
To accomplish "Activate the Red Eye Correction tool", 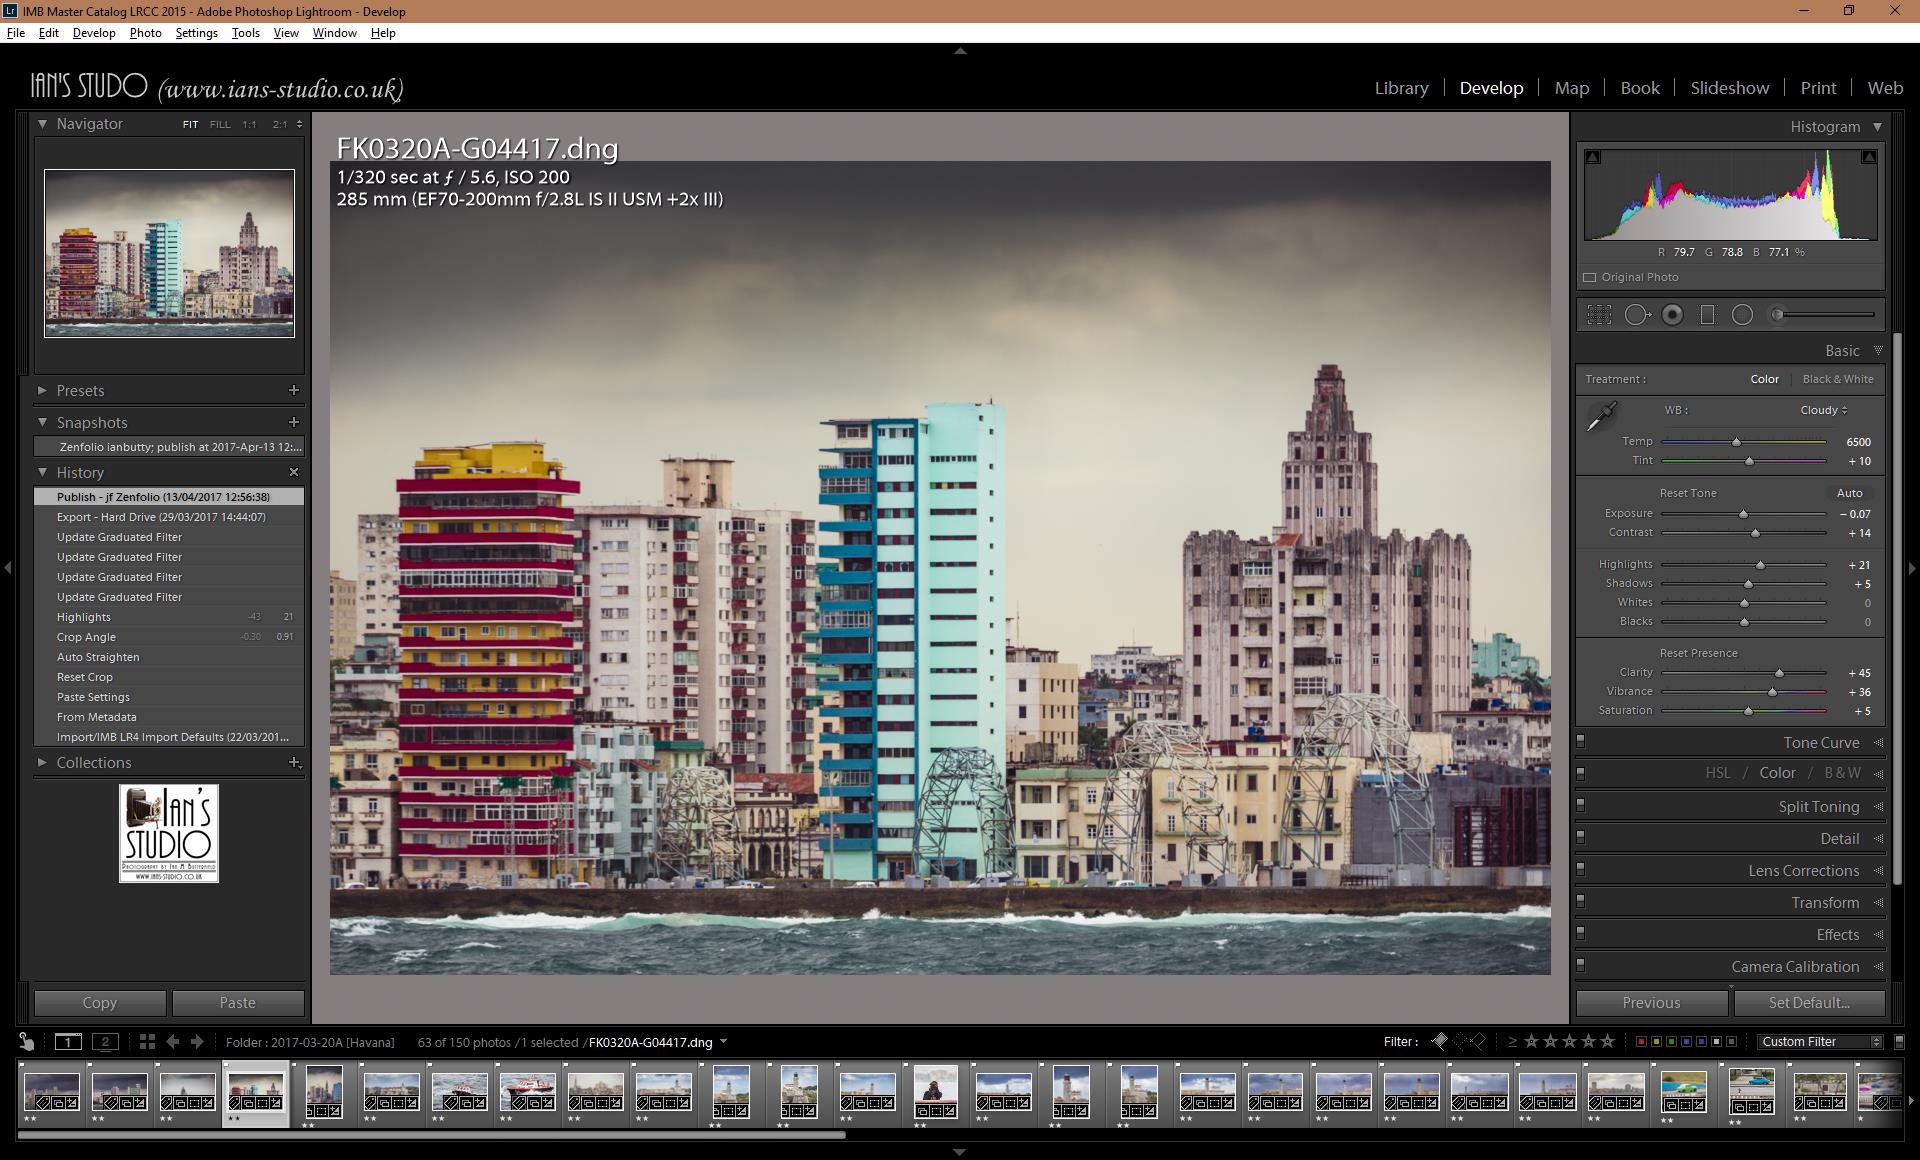I will (x=1672, y=315).
